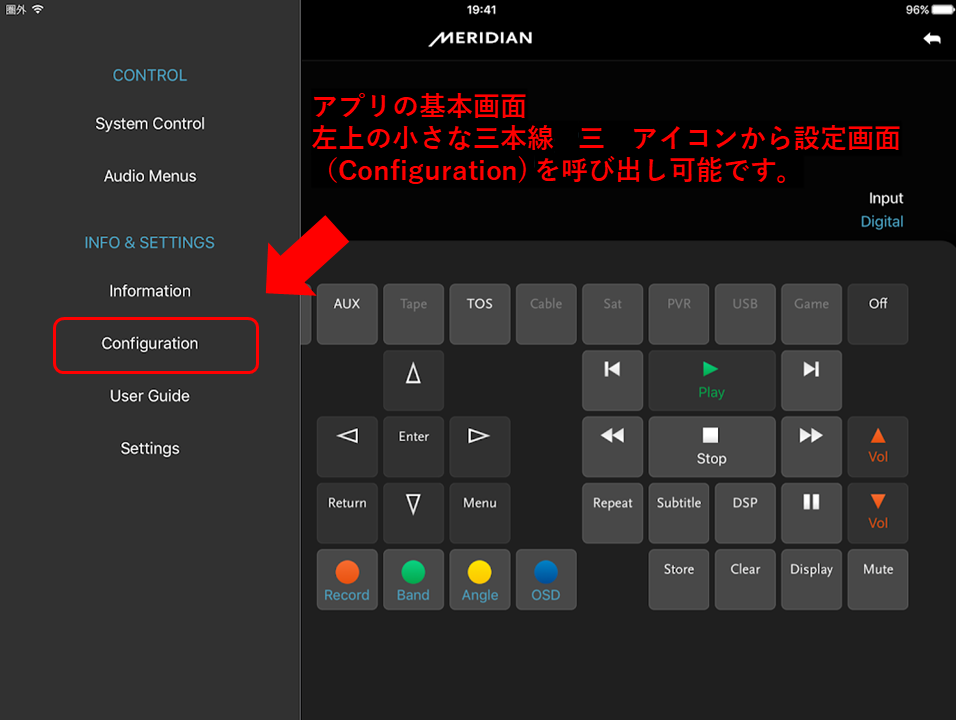956x720 pixels.
Task: Skip to previous track
Action: (613, 380)
